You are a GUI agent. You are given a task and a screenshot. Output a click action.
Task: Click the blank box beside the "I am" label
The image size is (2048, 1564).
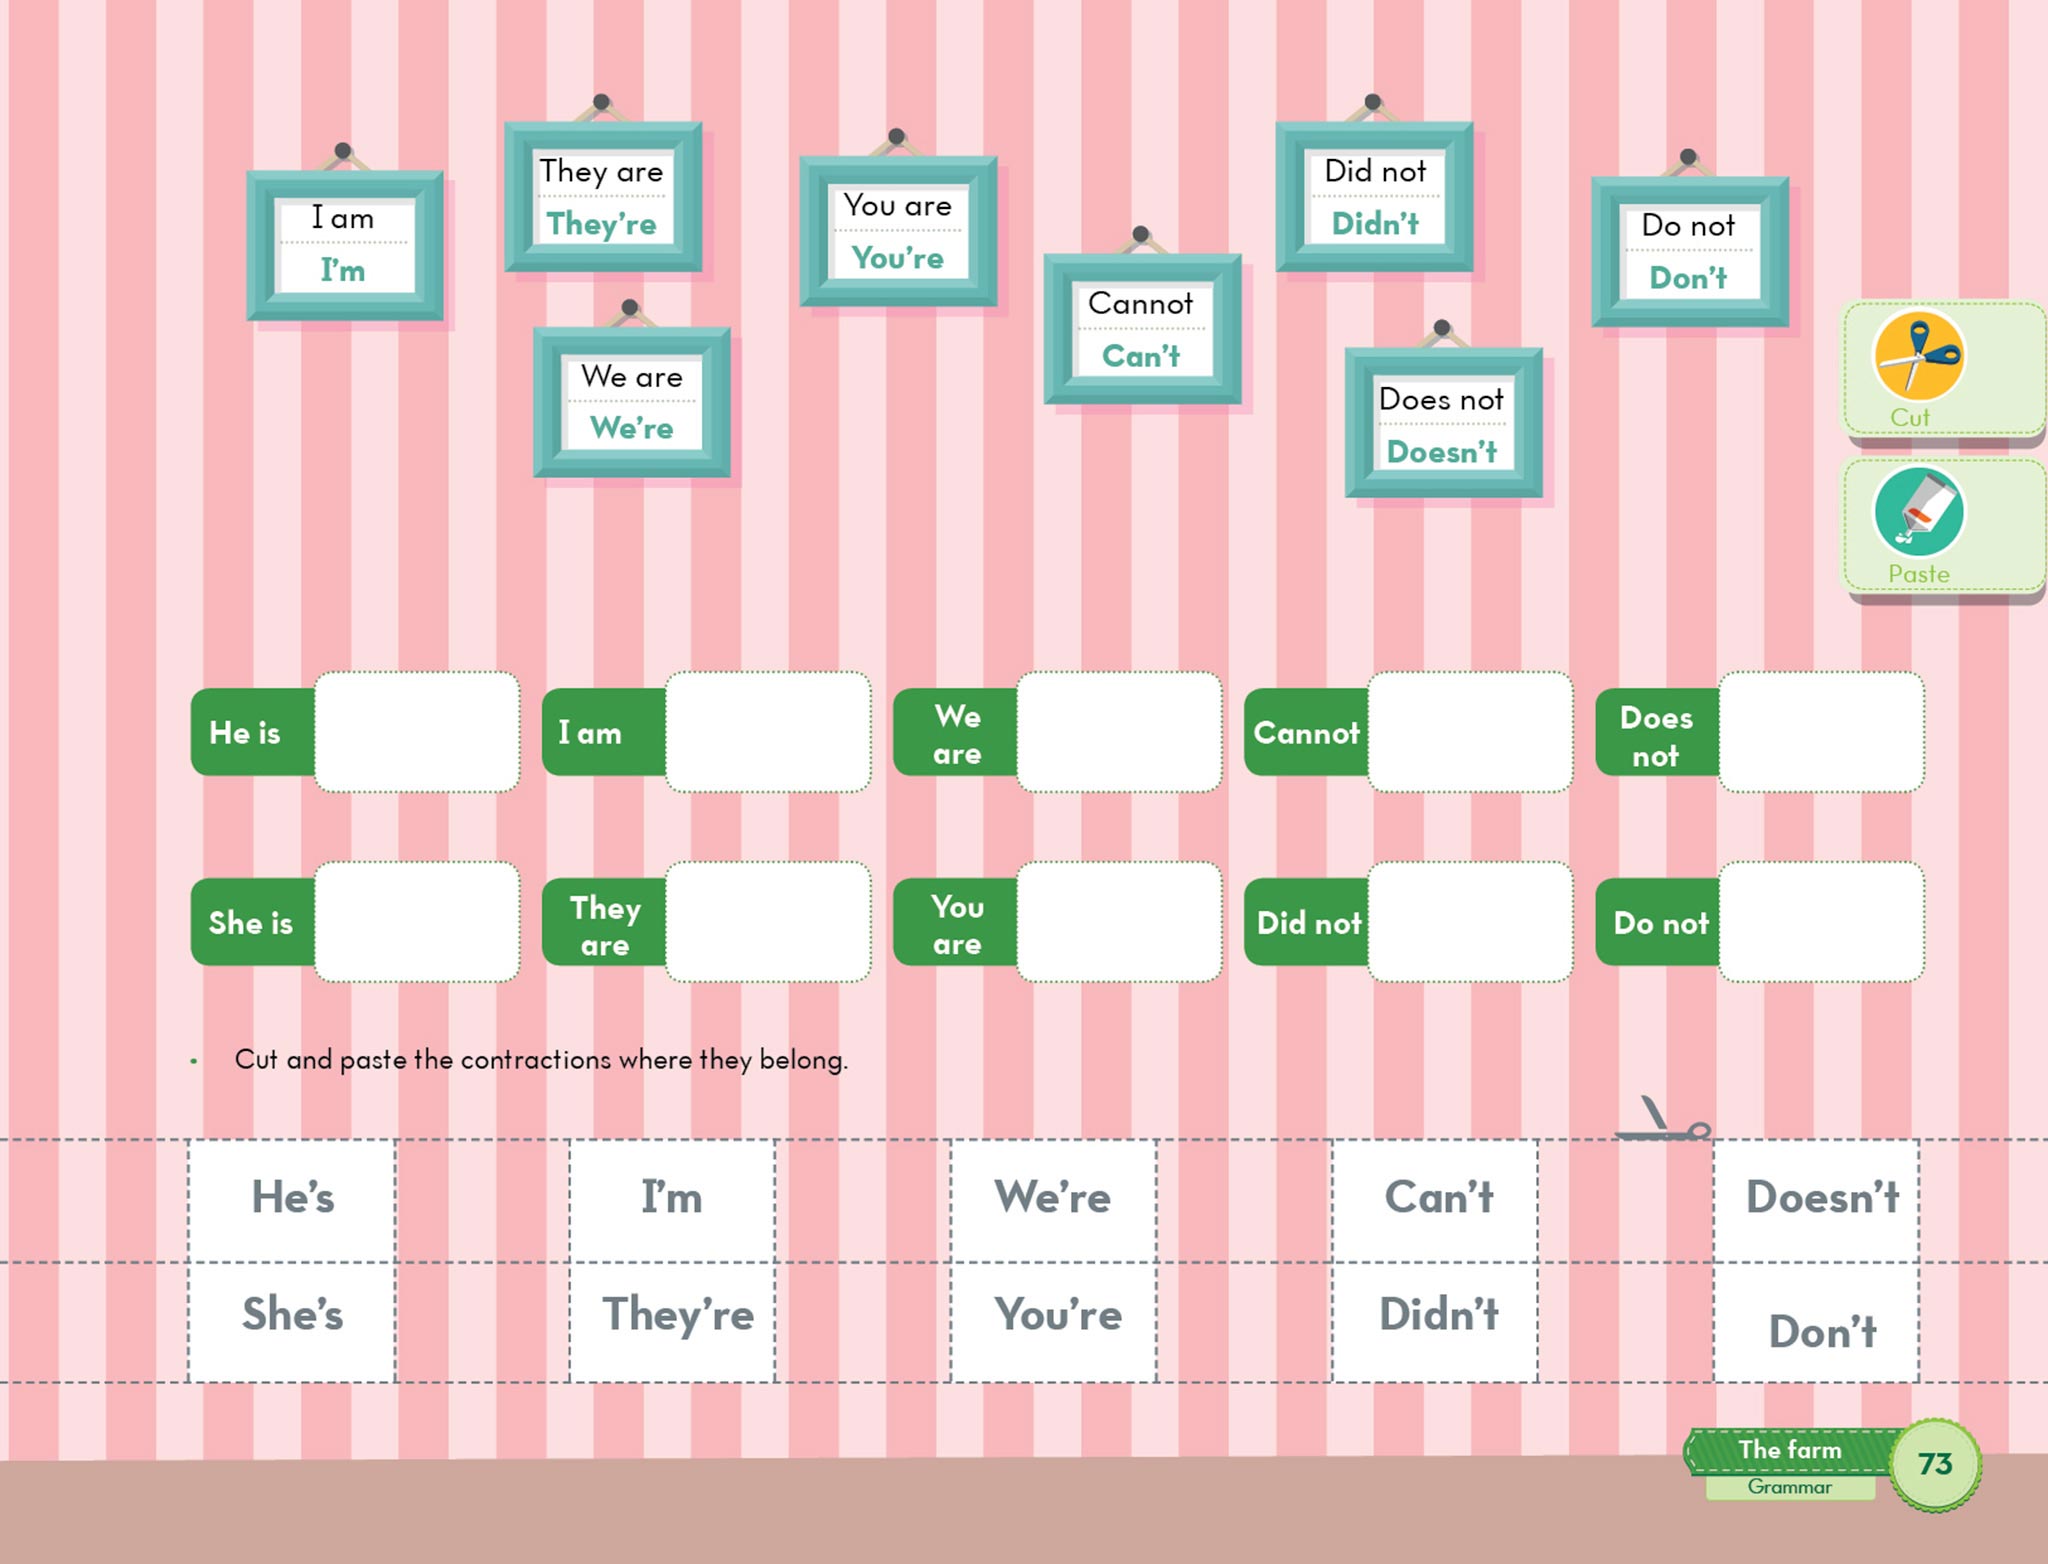767,732
